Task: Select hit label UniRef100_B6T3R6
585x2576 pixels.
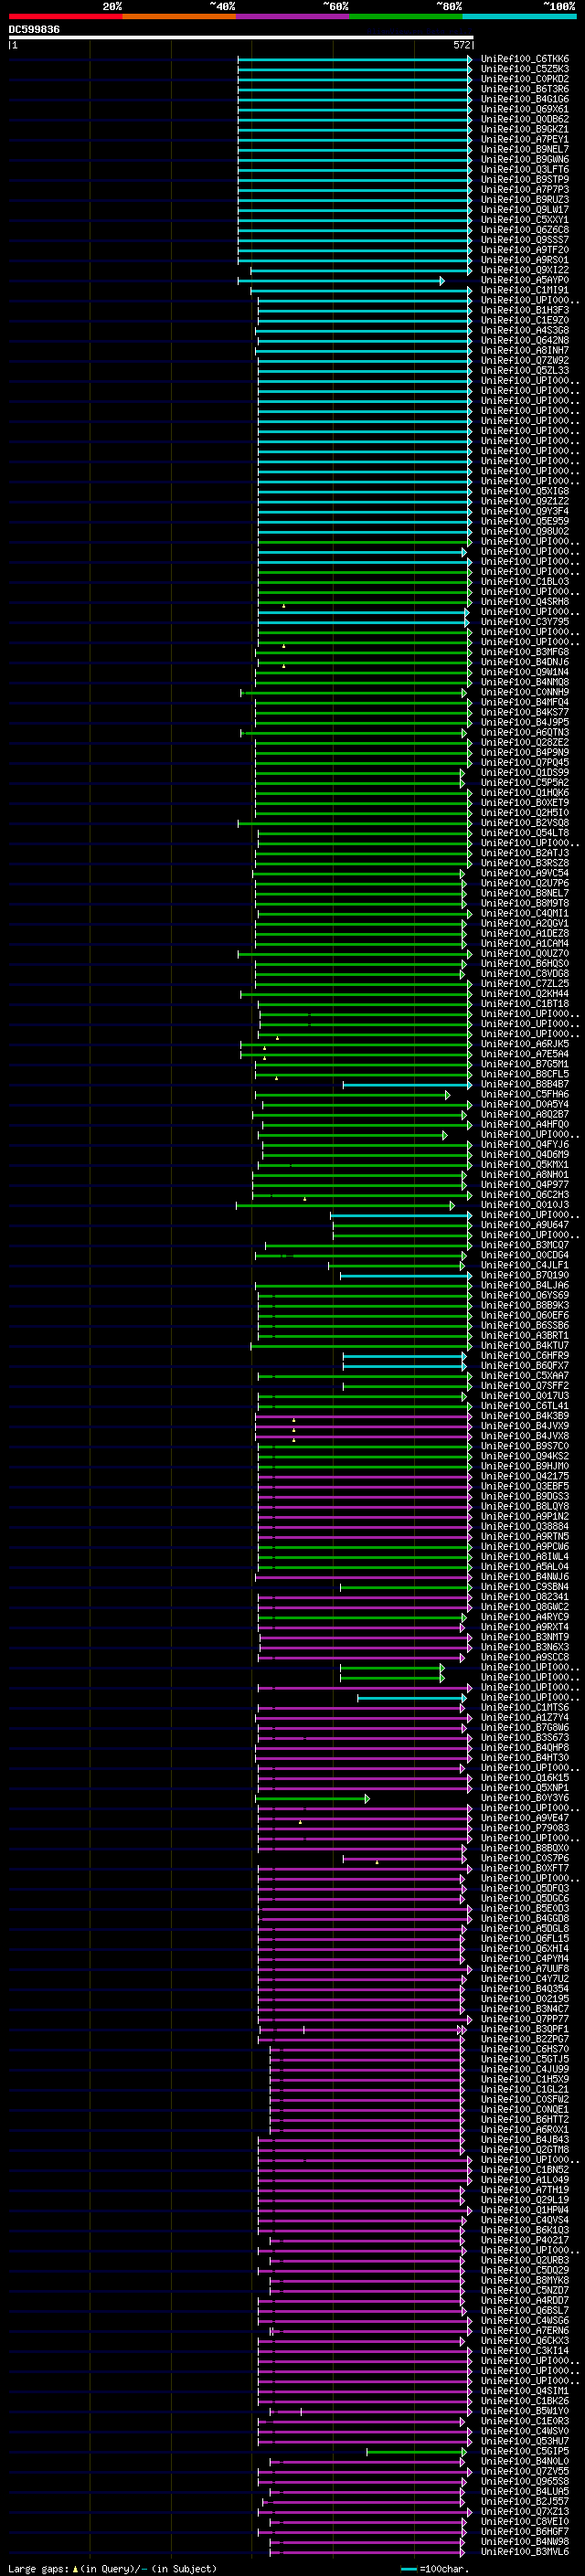Action: point(525,89)
